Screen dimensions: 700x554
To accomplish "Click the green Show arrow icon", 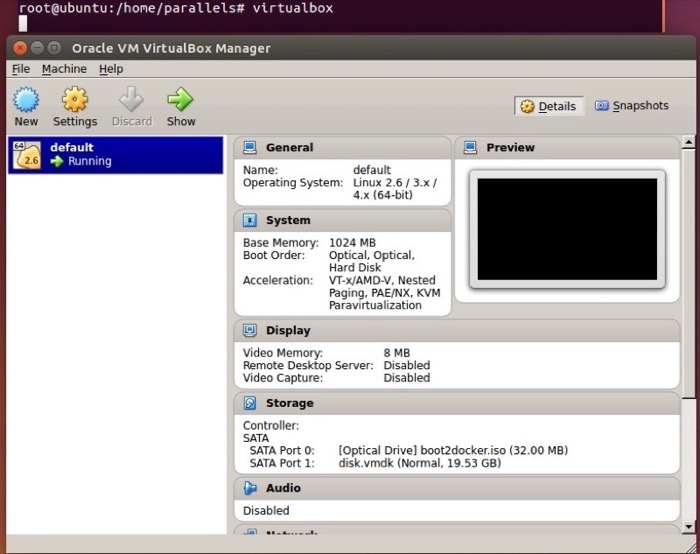I will pyautogui.click(x=180, y=99).
